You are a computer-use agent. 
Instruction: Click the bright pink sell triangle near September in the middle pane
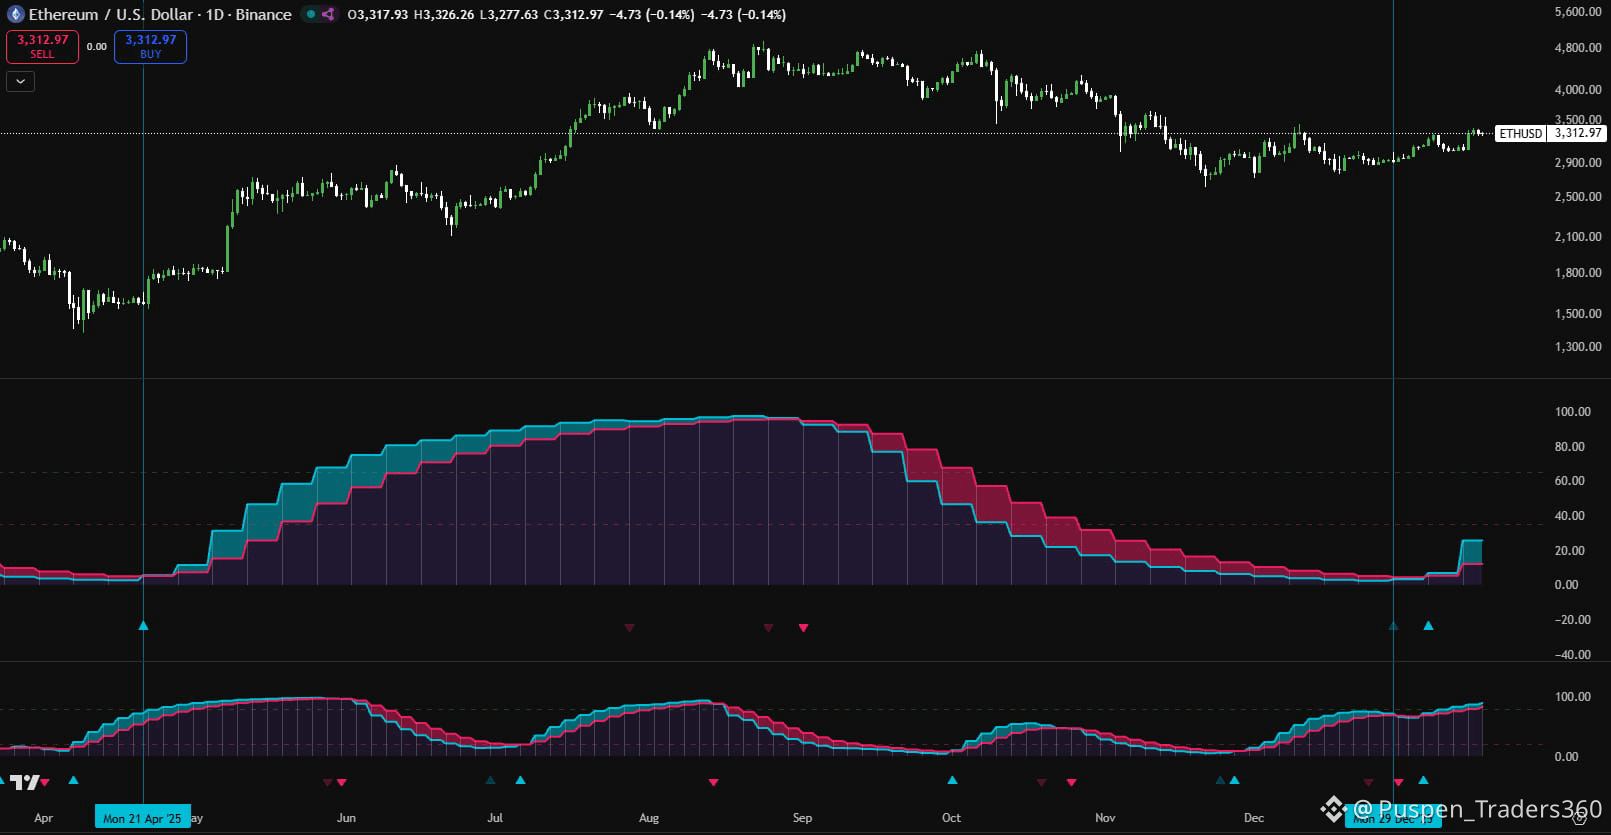(x=803, y=628)
